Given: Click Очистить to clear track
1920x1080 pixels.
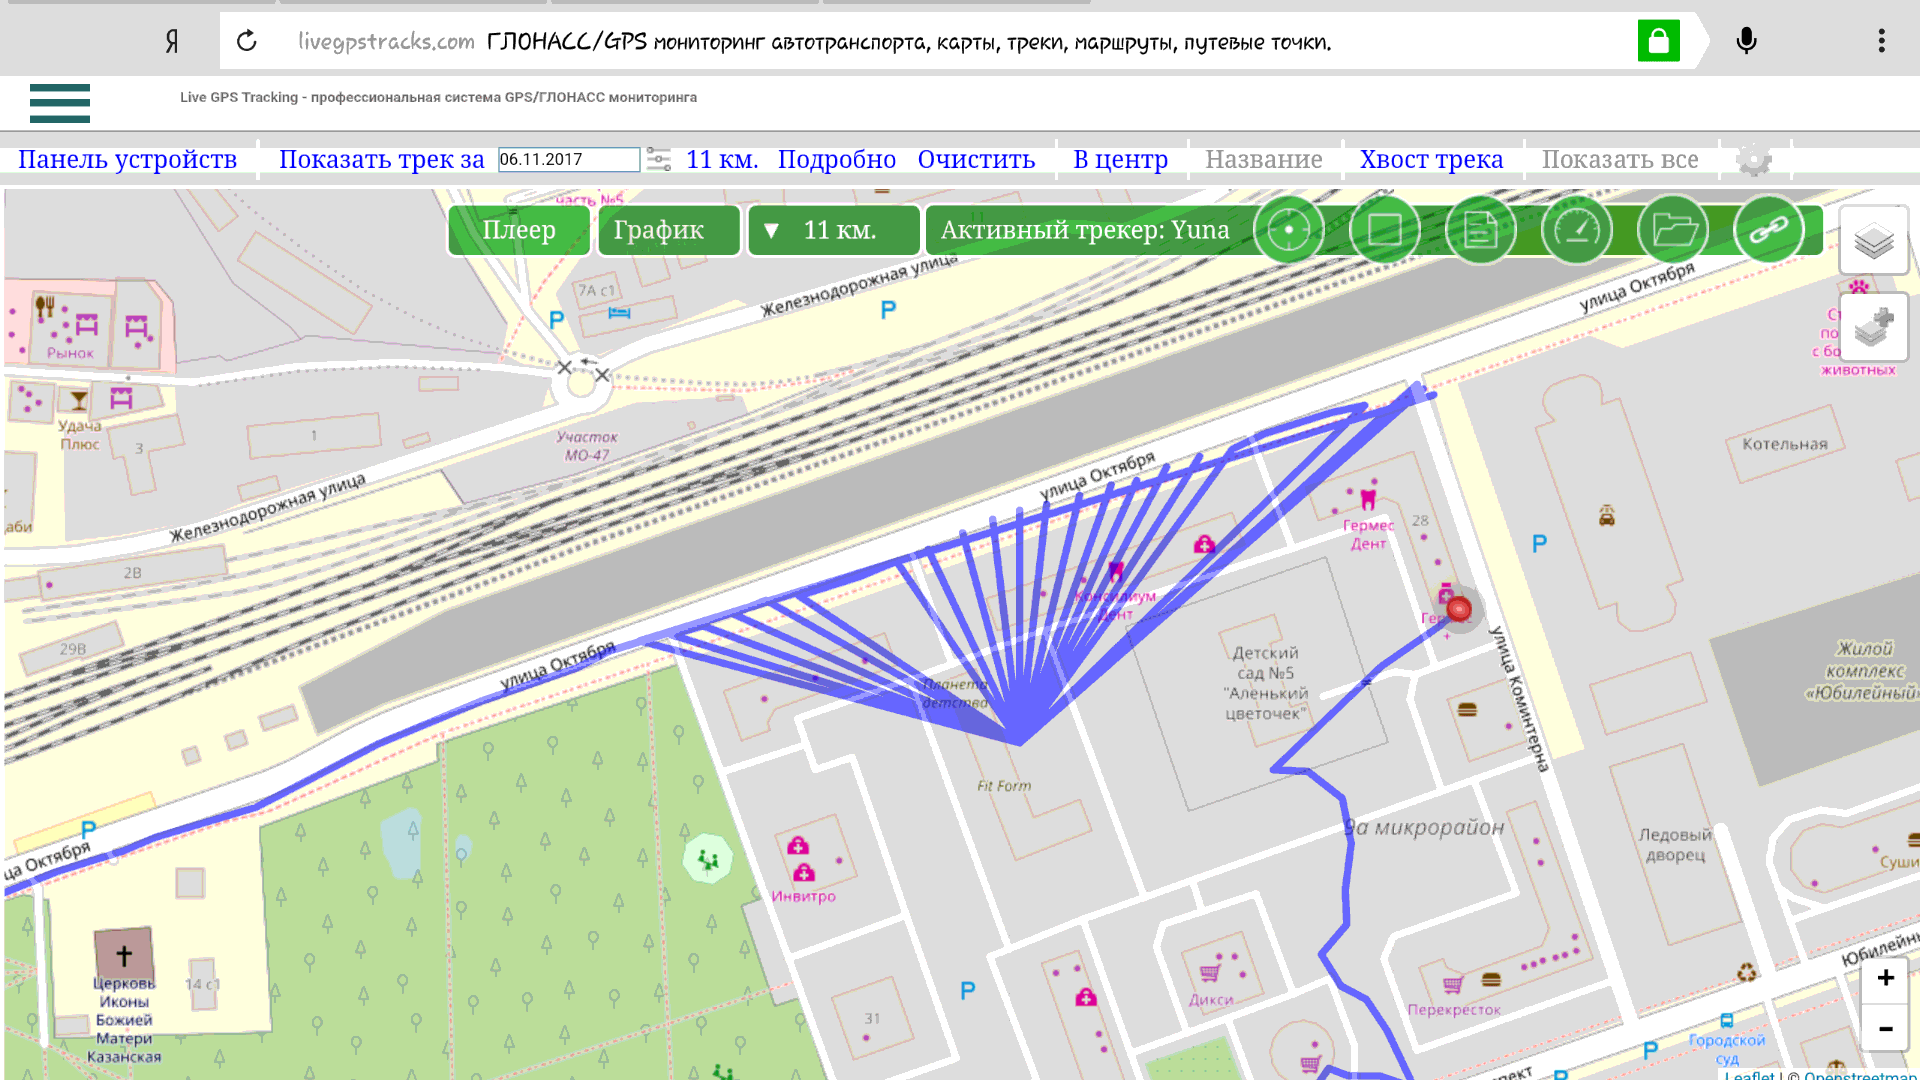Looking at the screenshot, I should point(976,160).
